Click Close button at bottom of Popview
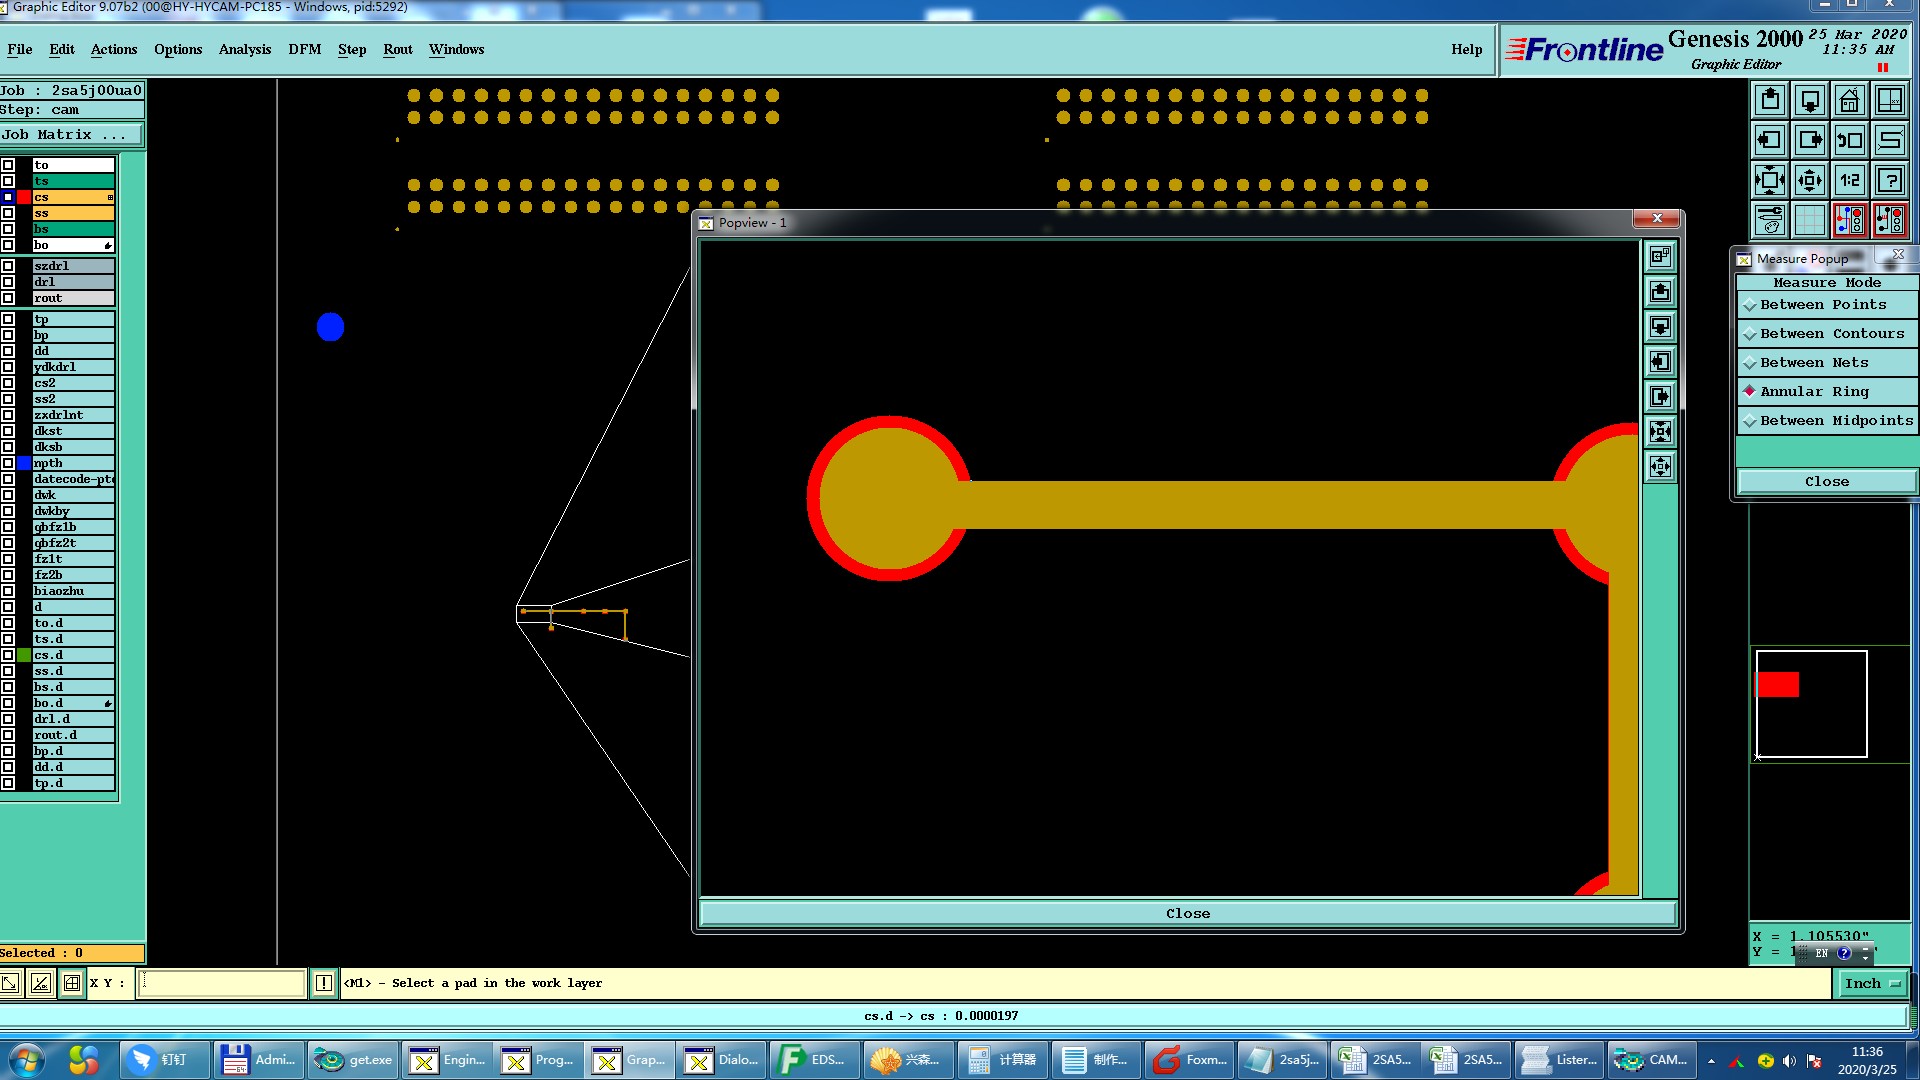 click(x=1187, y=914)
